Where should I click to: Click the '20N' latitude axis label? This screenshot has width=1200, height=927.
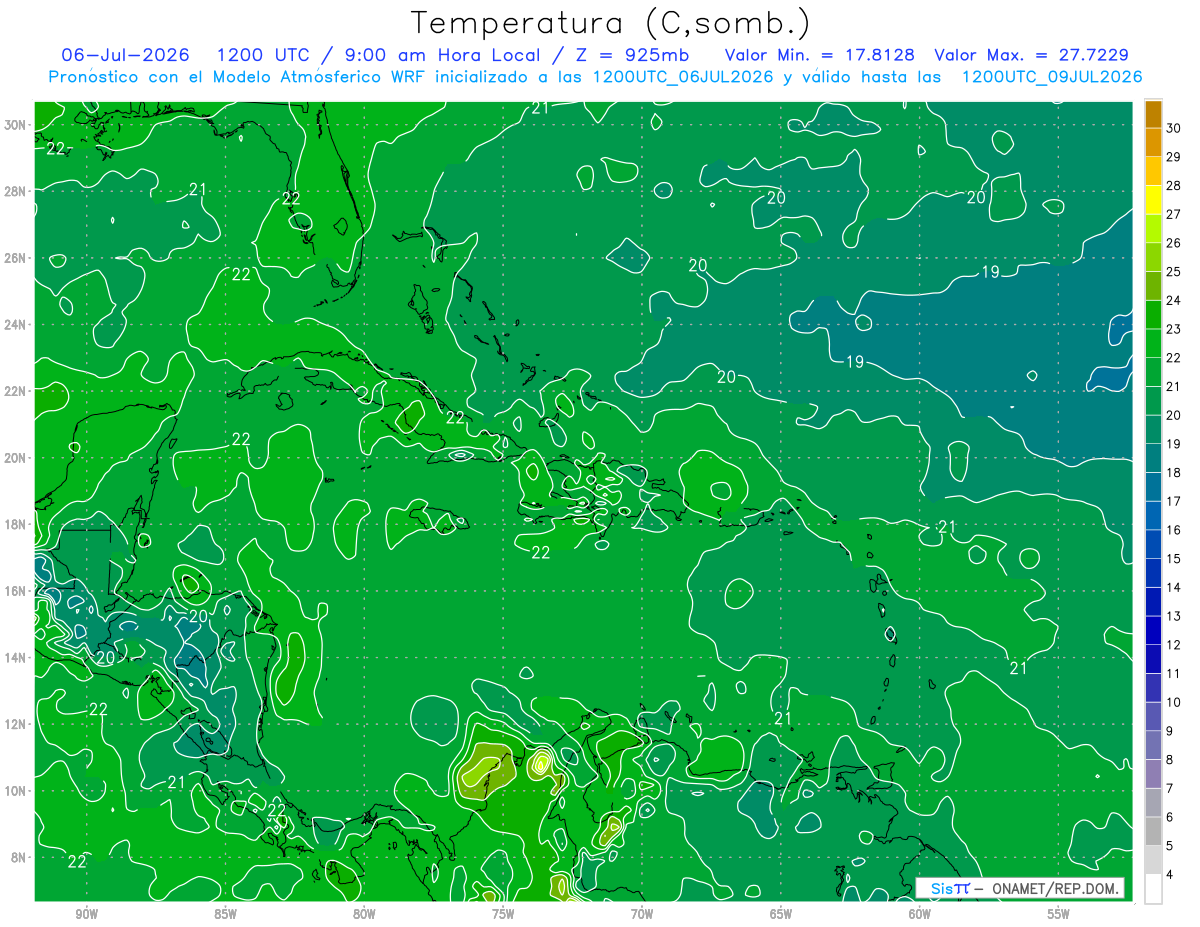(17, 457)
